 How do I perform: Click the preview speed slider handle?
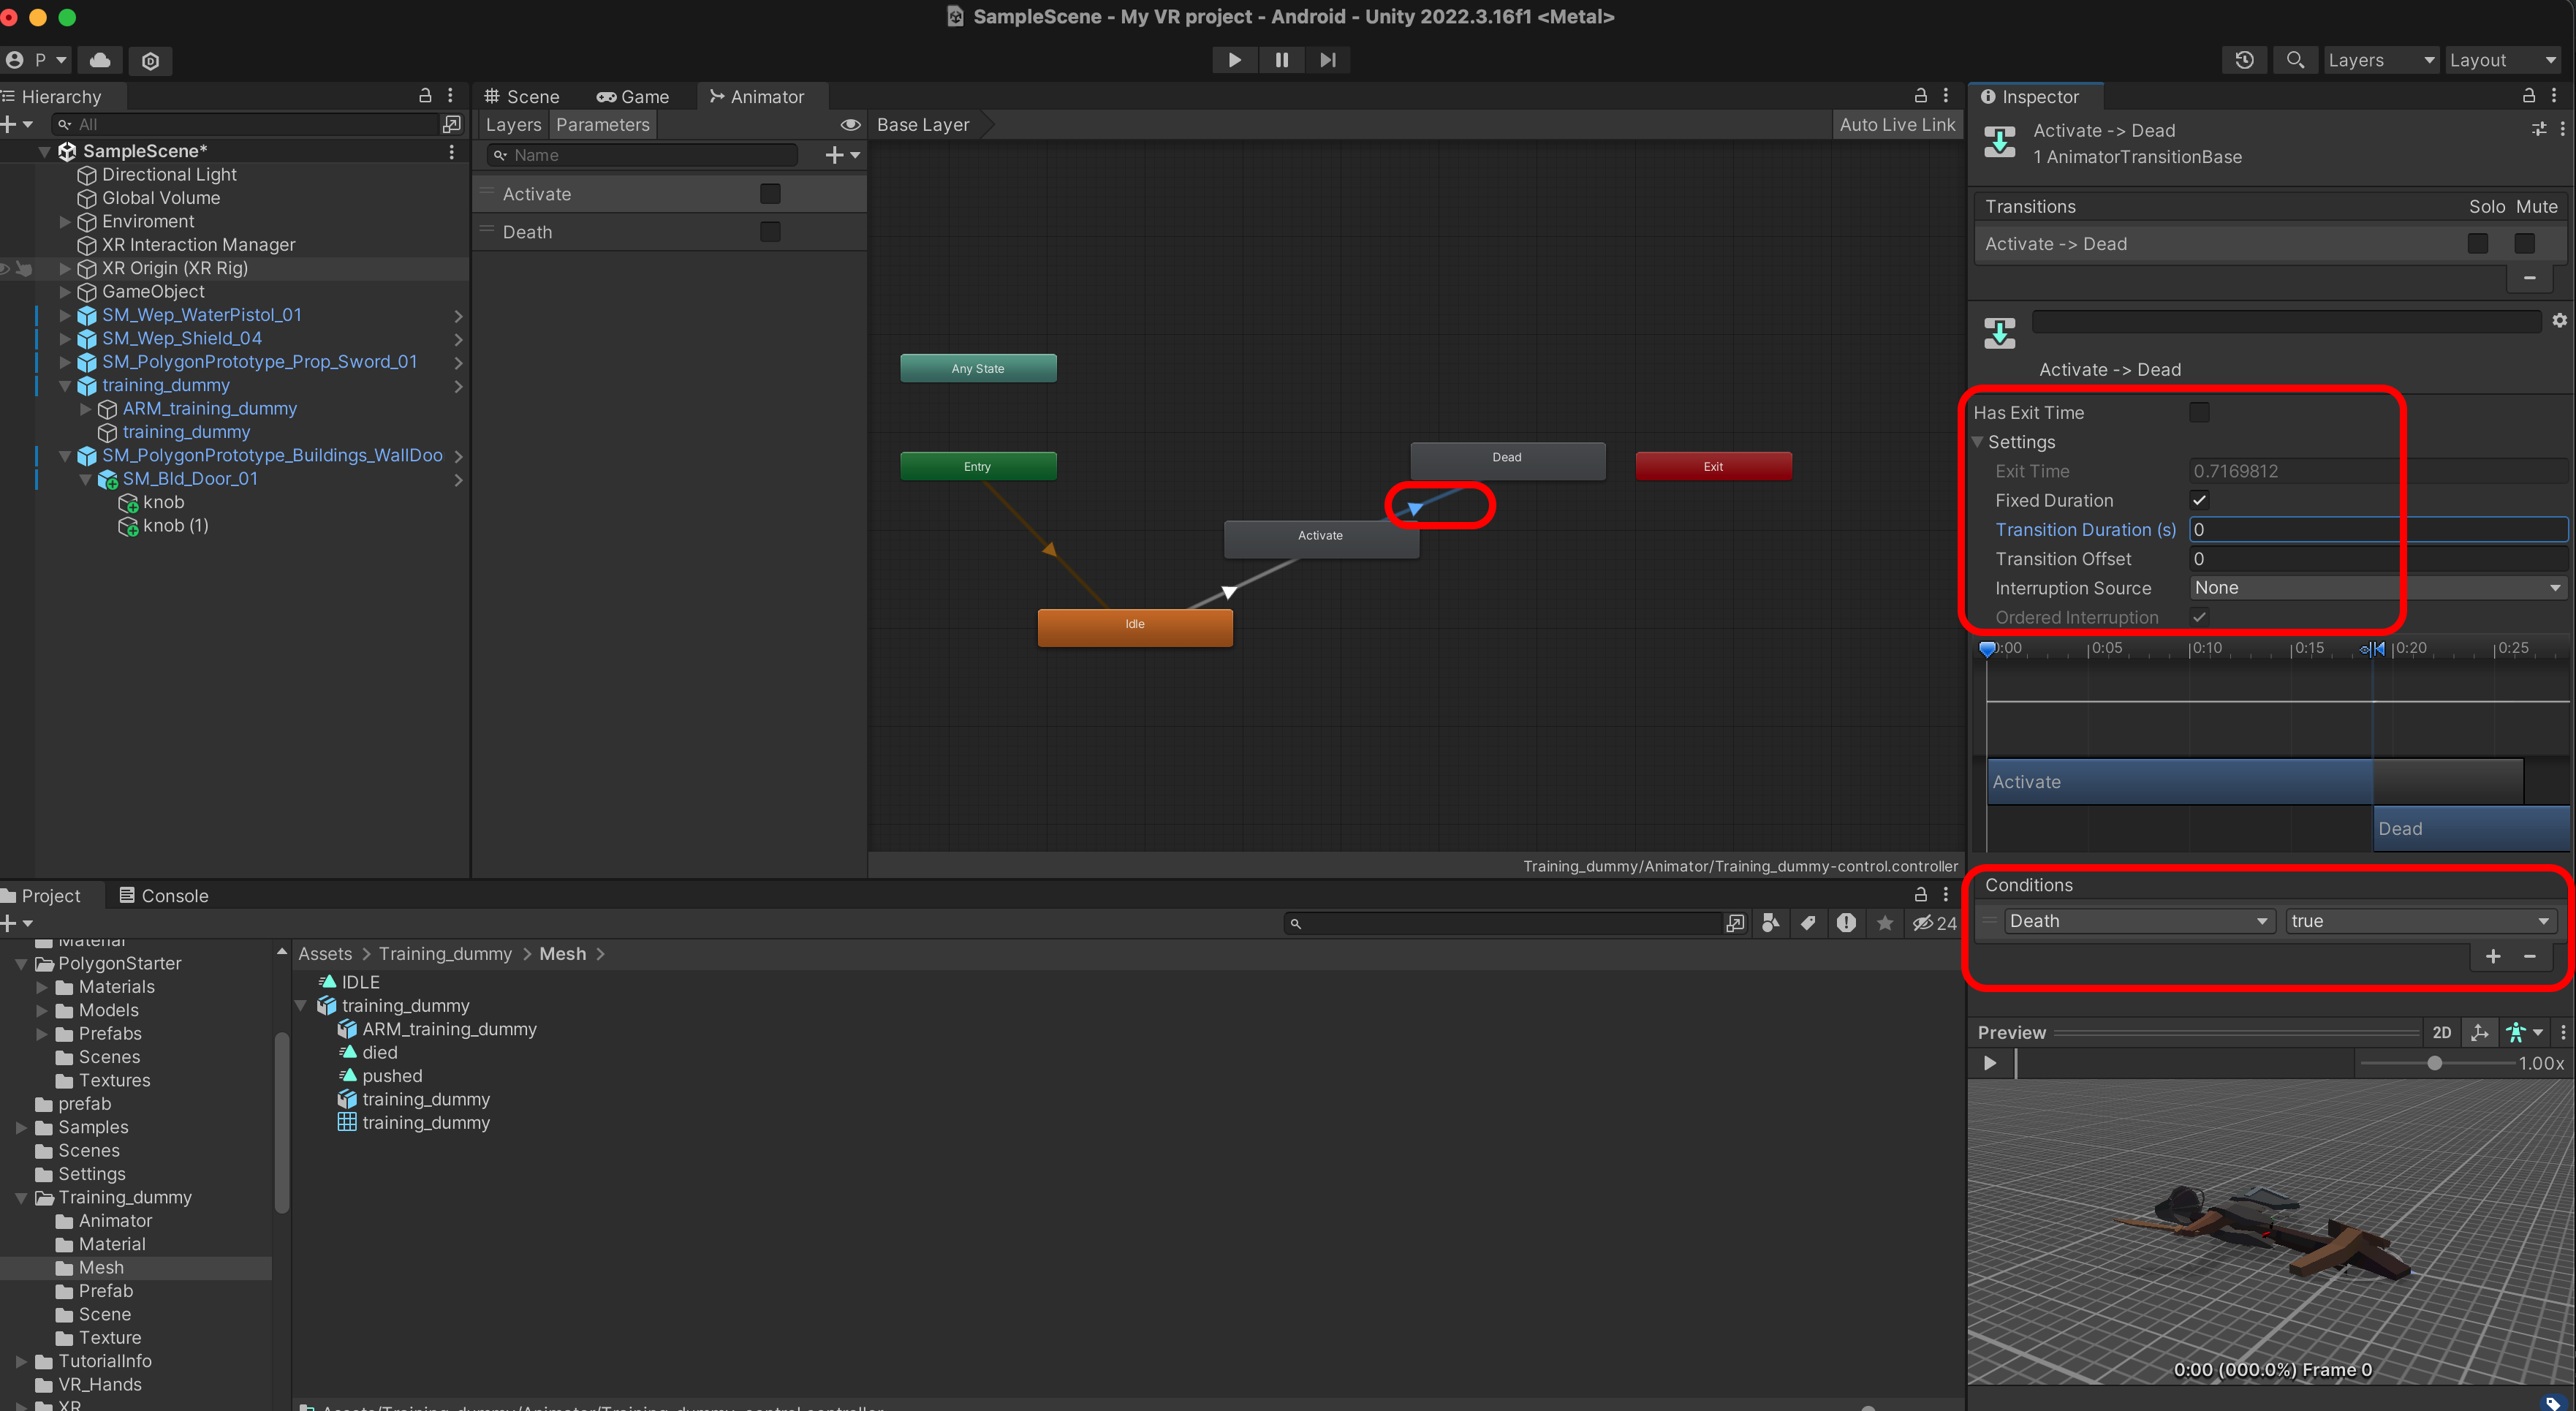2435,1063
